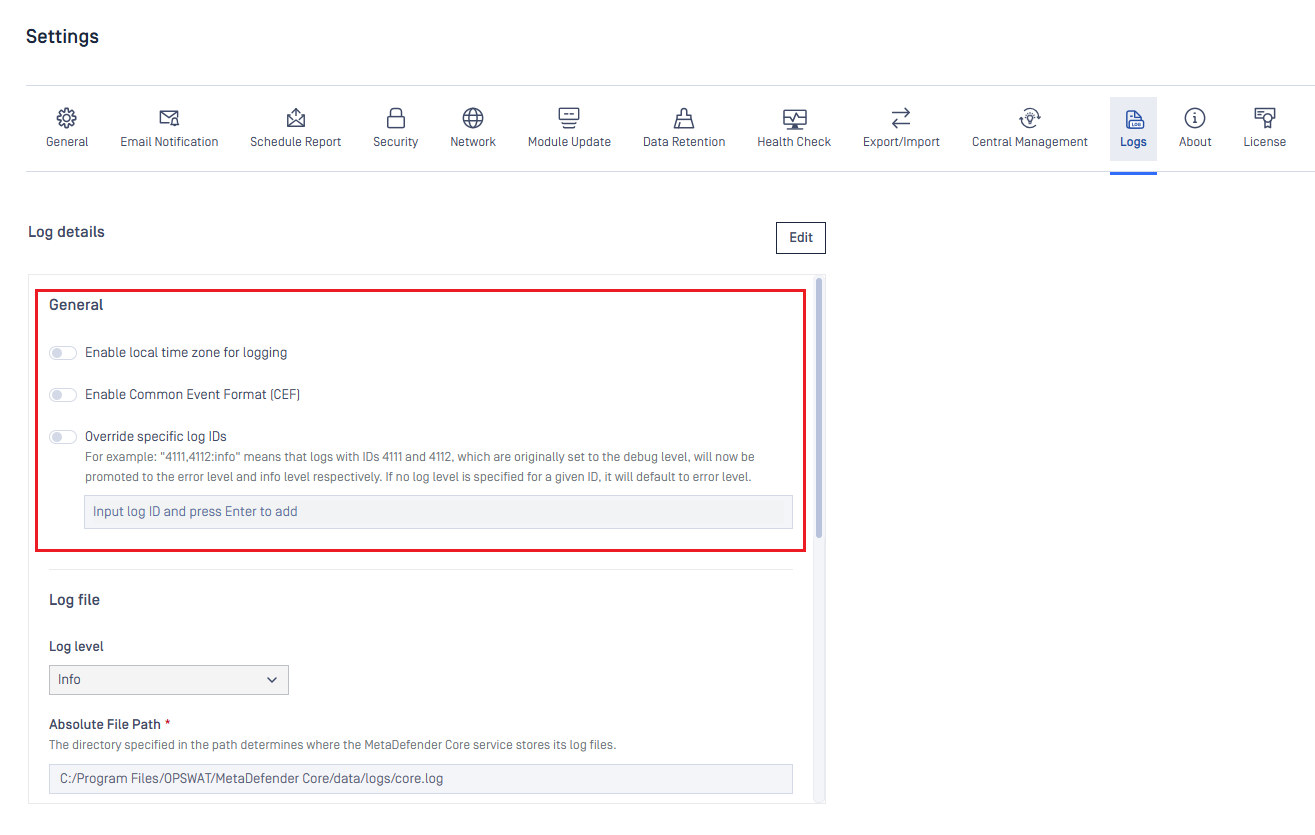Switch to License tab label
Screen dimensions: 1315x835
click(x=1265, y=142)
